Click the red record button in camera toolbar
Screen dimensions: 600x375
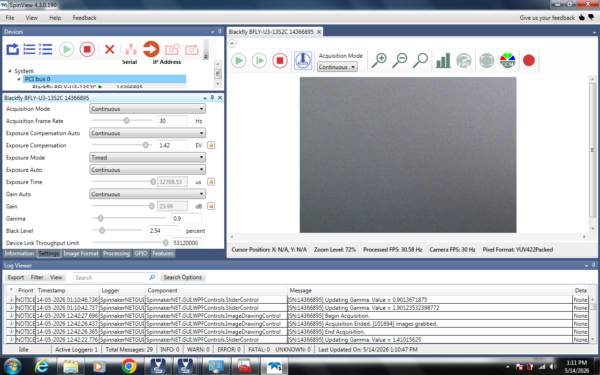[528, 60]
